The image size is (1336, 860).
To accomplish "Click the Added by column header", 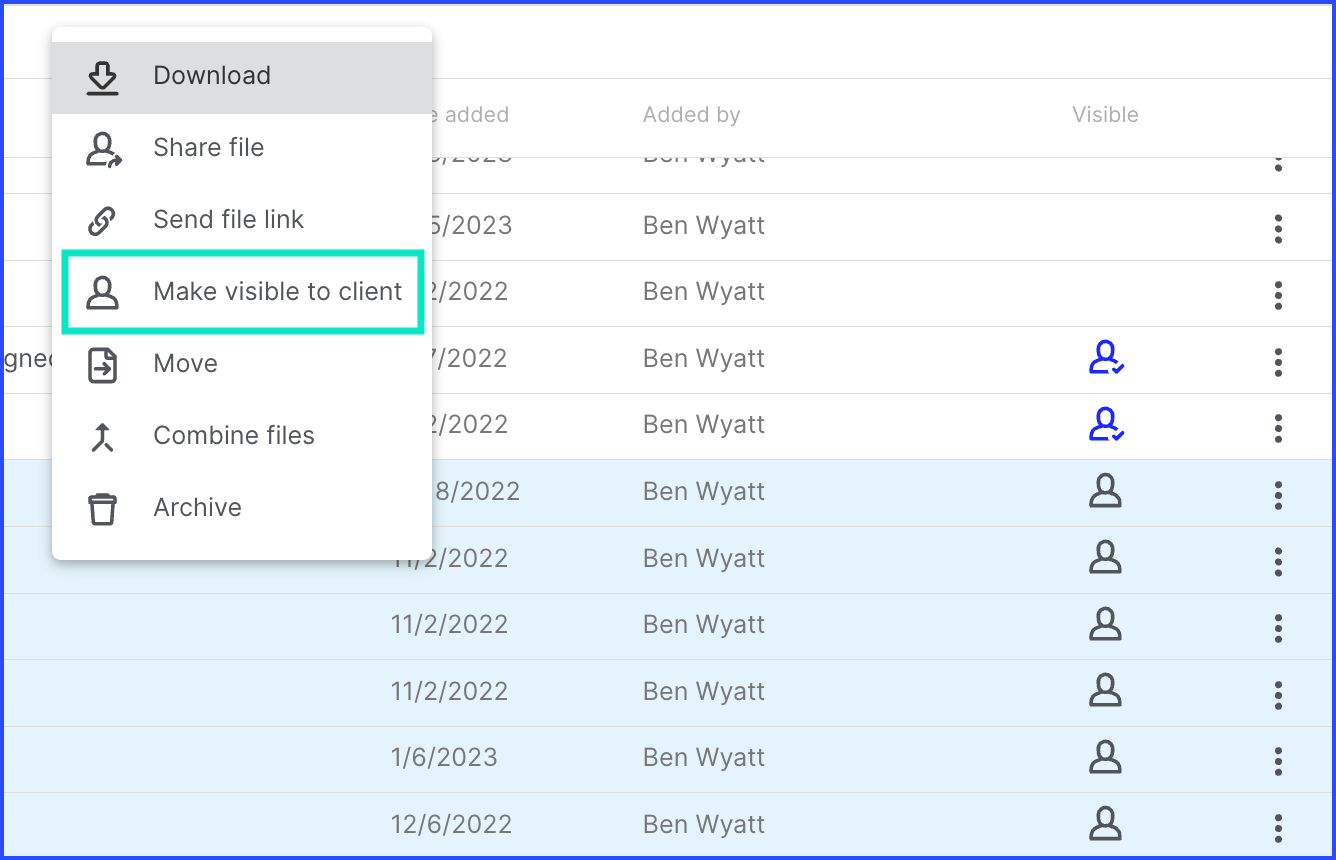I will click(x=691, y=115).
